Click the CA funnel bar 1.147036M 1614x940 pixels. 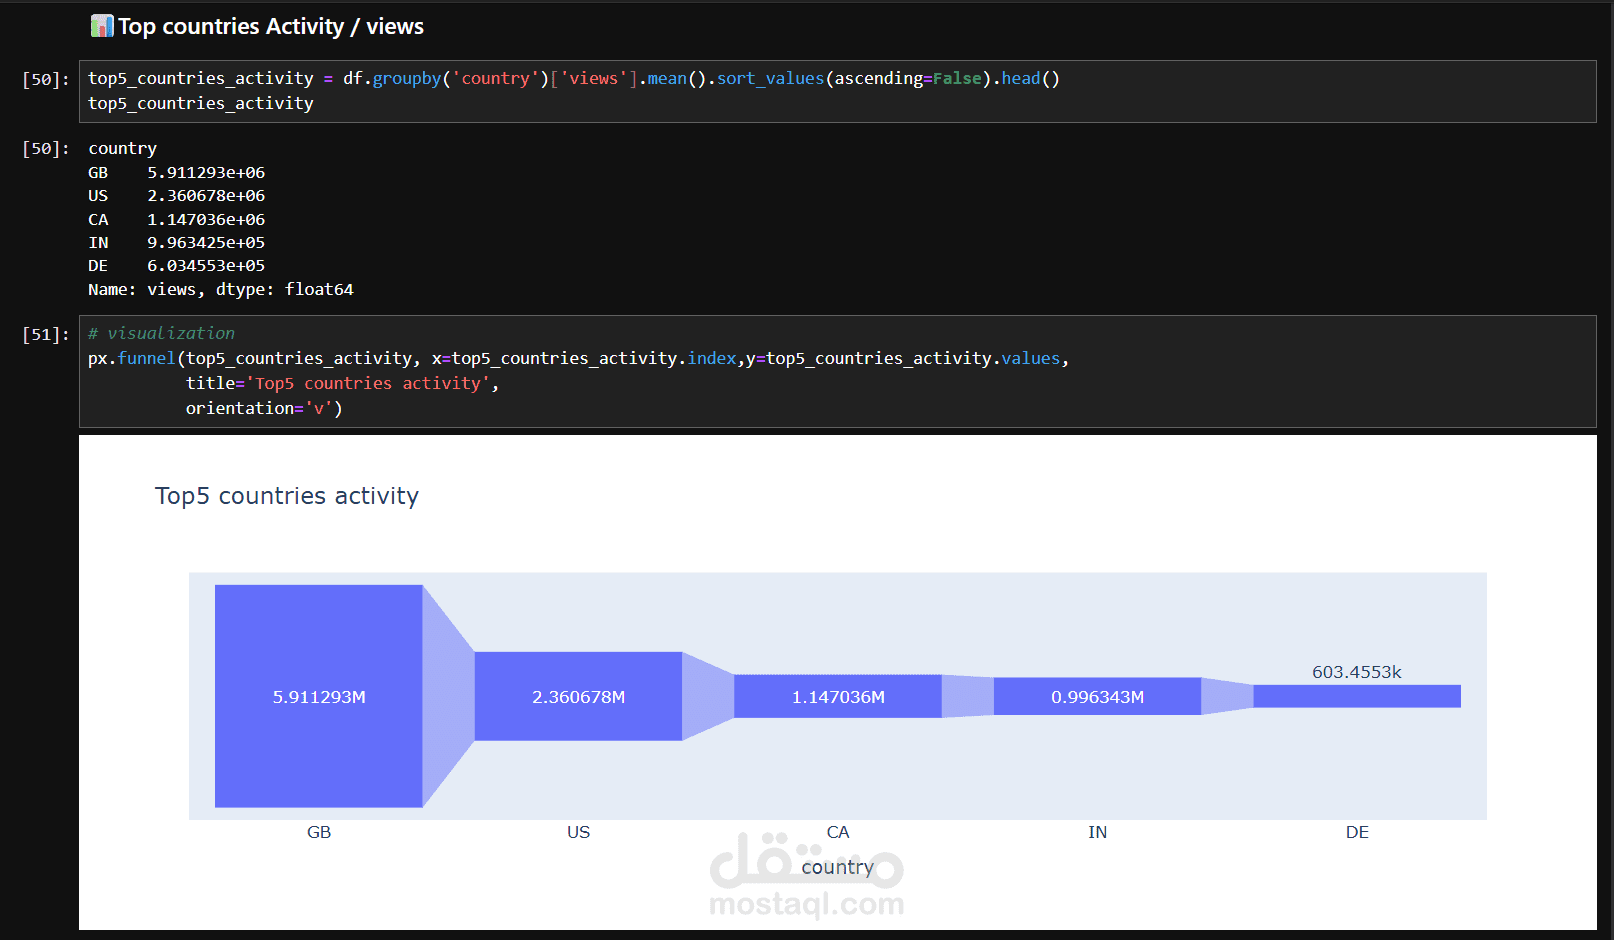tap(838, 696)
